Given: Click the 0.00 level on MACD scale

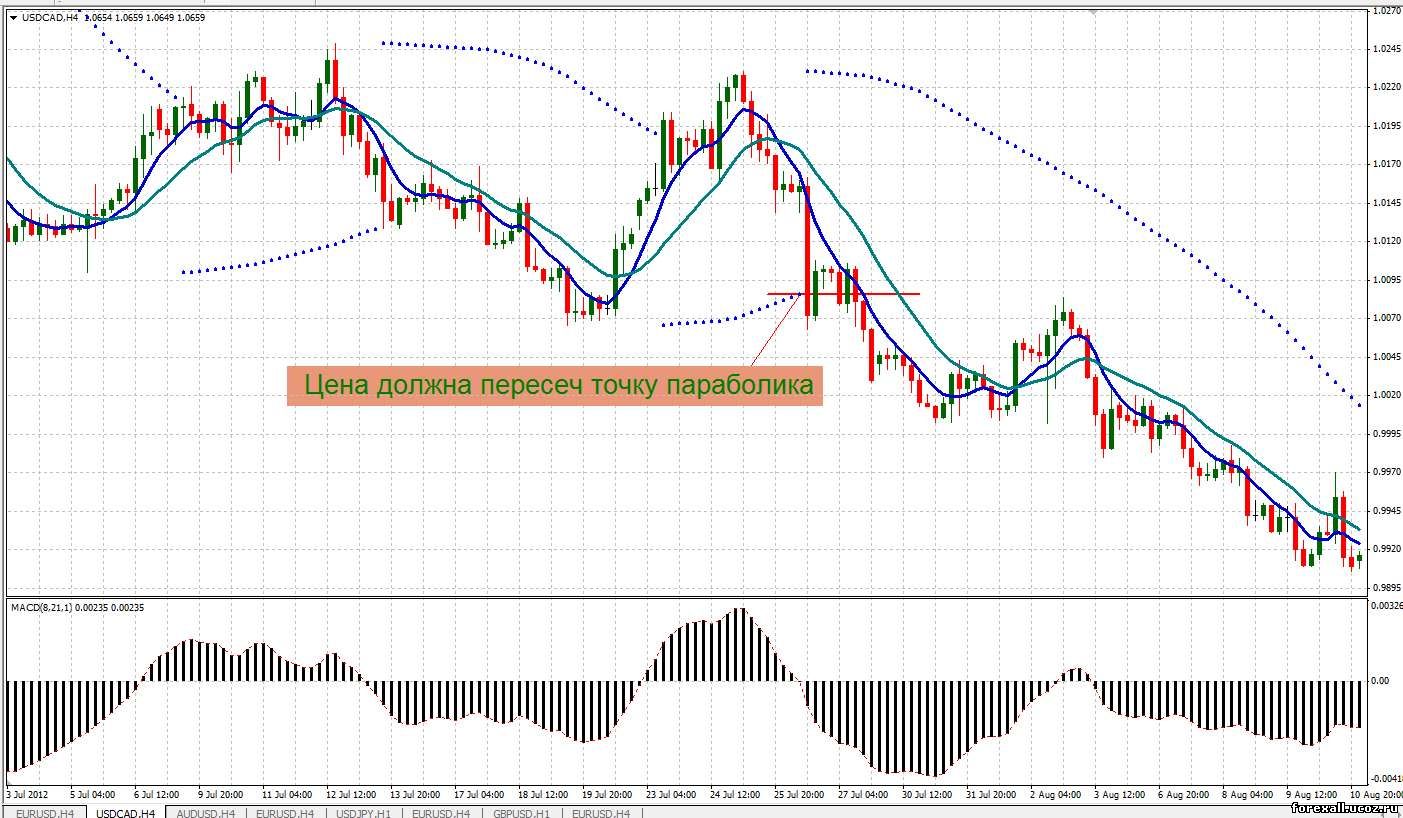Looking at the screenshot, I should (x=1380, y=681).
